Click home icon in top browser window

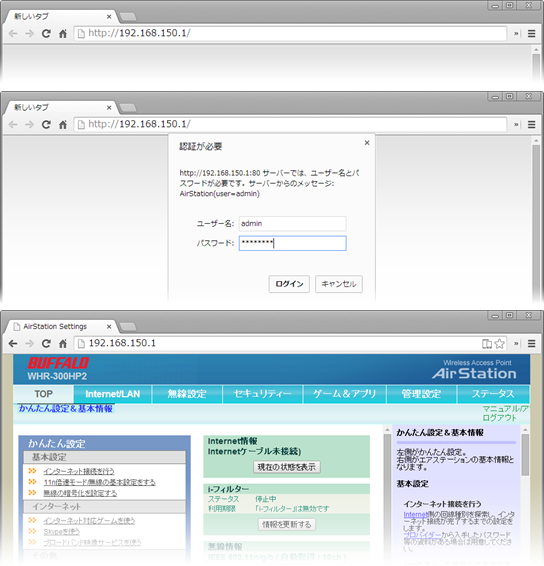63,34
